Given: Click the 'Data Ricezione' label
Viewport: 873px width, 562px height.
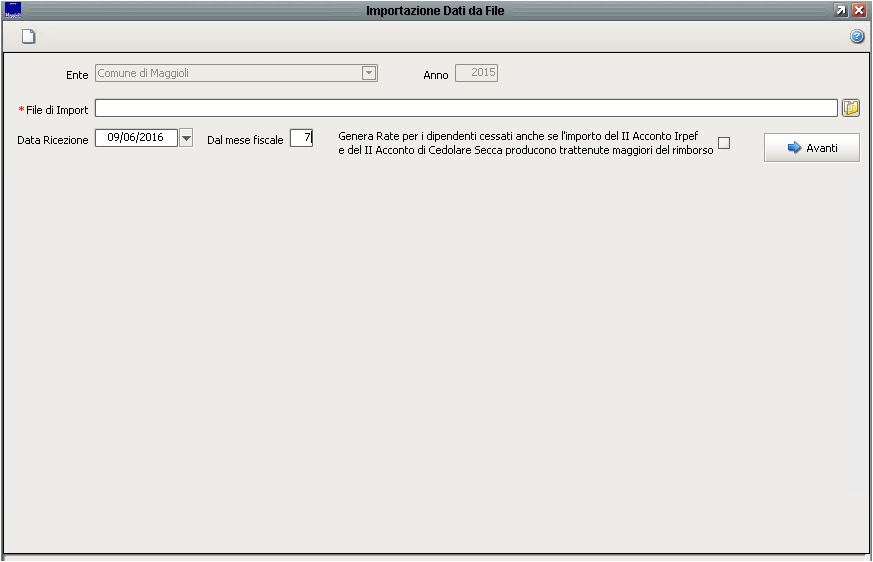Looking at the screenshot, I should (x=52, y=140).
